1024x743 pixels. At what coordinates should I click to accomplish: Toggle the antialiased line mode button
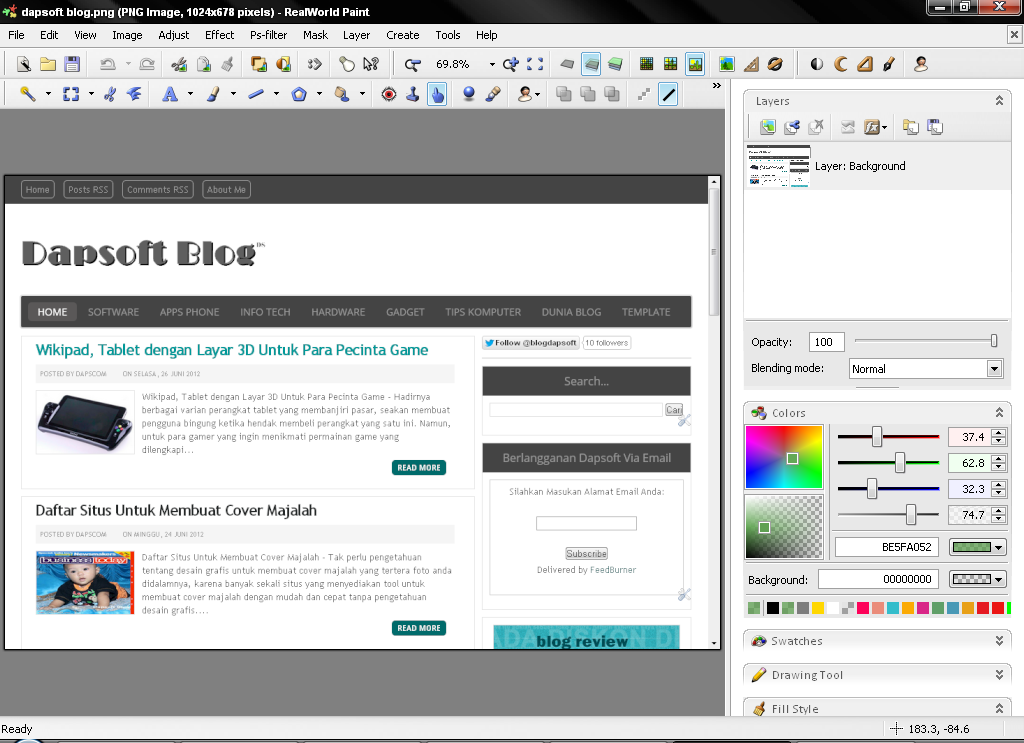coord(668,94)
